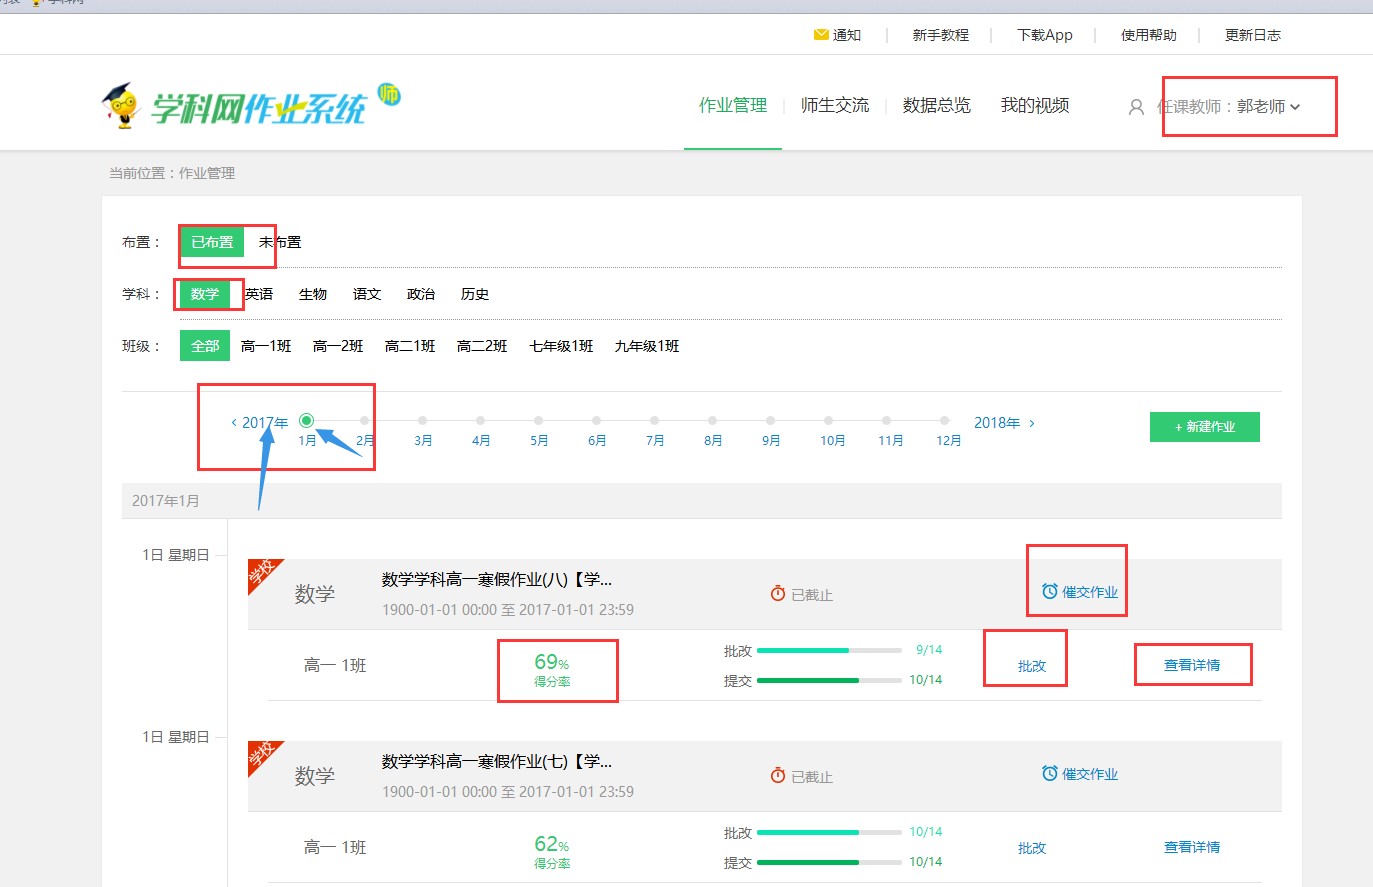
Task: Open 查看详情 for 寒假作业(八)
Action: (x=1192, y=663)
